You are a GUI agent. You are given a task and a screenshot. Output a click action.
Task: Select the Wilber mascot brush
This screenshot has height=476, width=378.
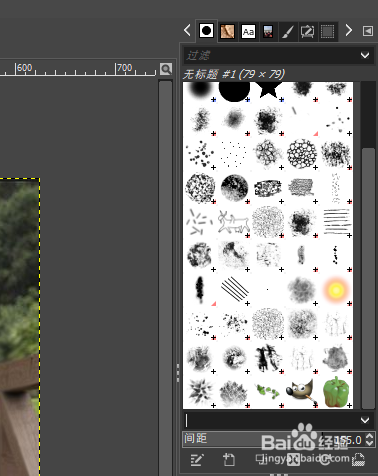point(302,392)
